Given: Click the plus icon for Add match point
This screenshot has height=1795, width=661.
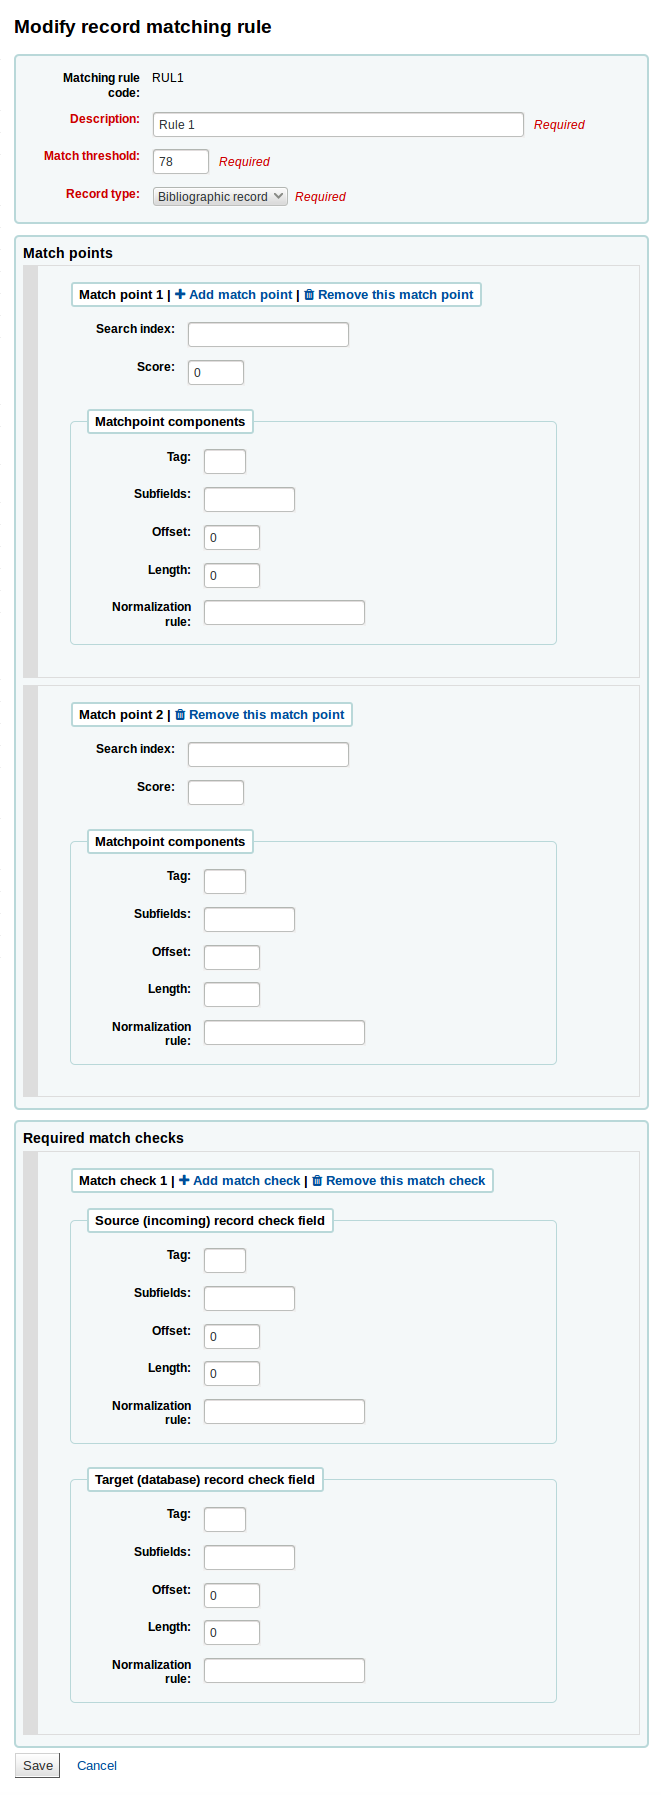Looking at the screenshot, I should pyautogui.click(x=180, y=295).
